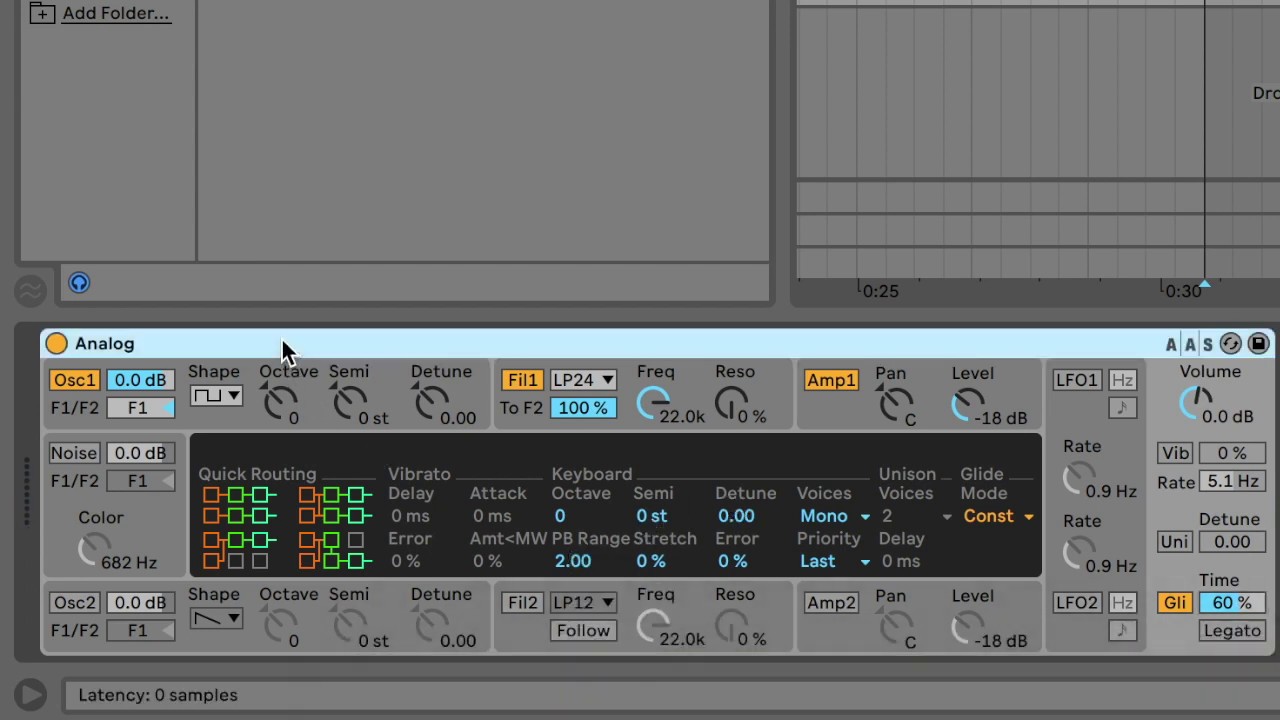Open the LP24 filter type dropdown

583,380
